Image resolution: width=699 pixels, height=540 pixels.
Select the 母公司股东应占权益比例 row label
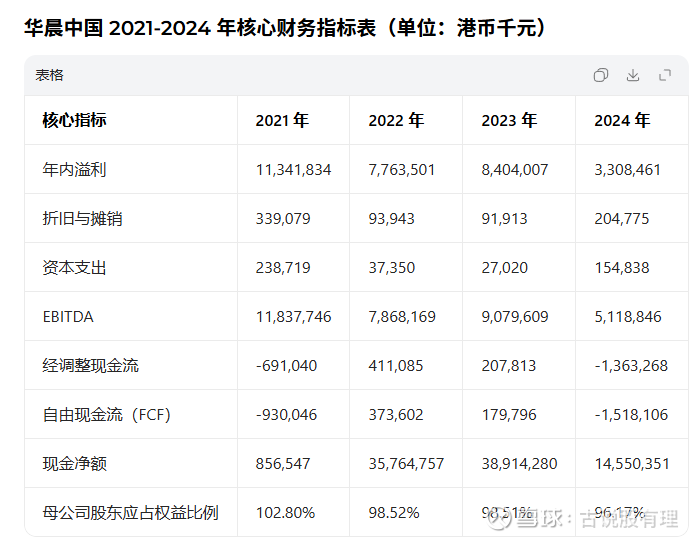(x=130, y=513)
